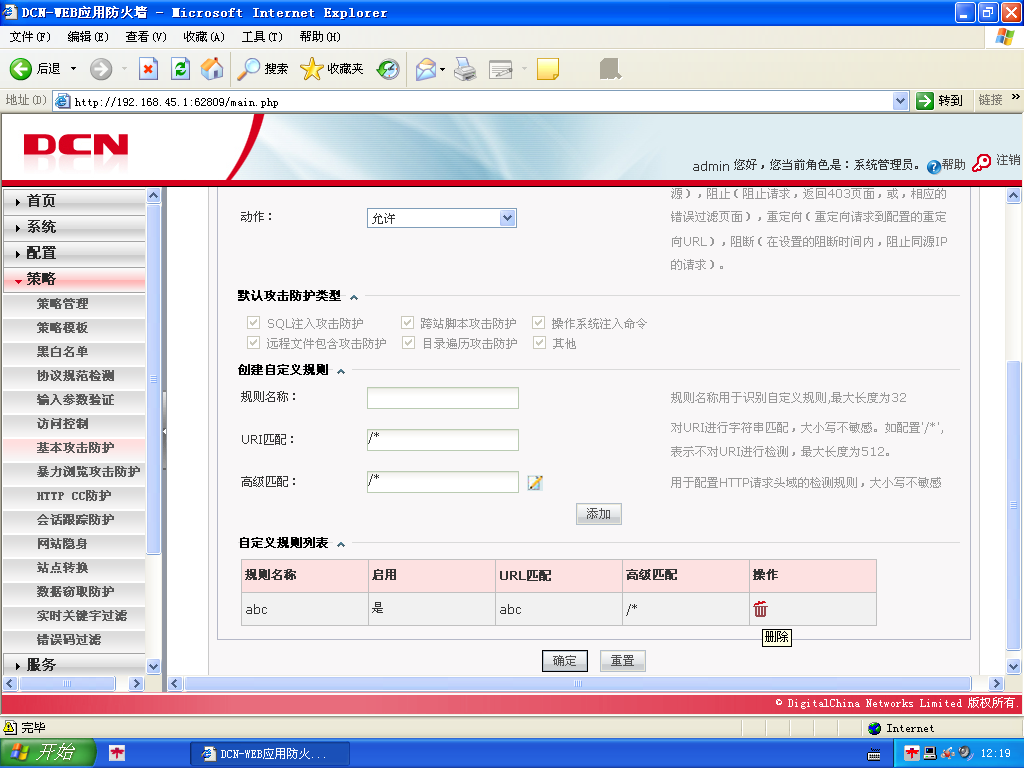1024x768 pixels.
Task: Collapse 自定义规则列表 section
Action: (x=341, y=544)
